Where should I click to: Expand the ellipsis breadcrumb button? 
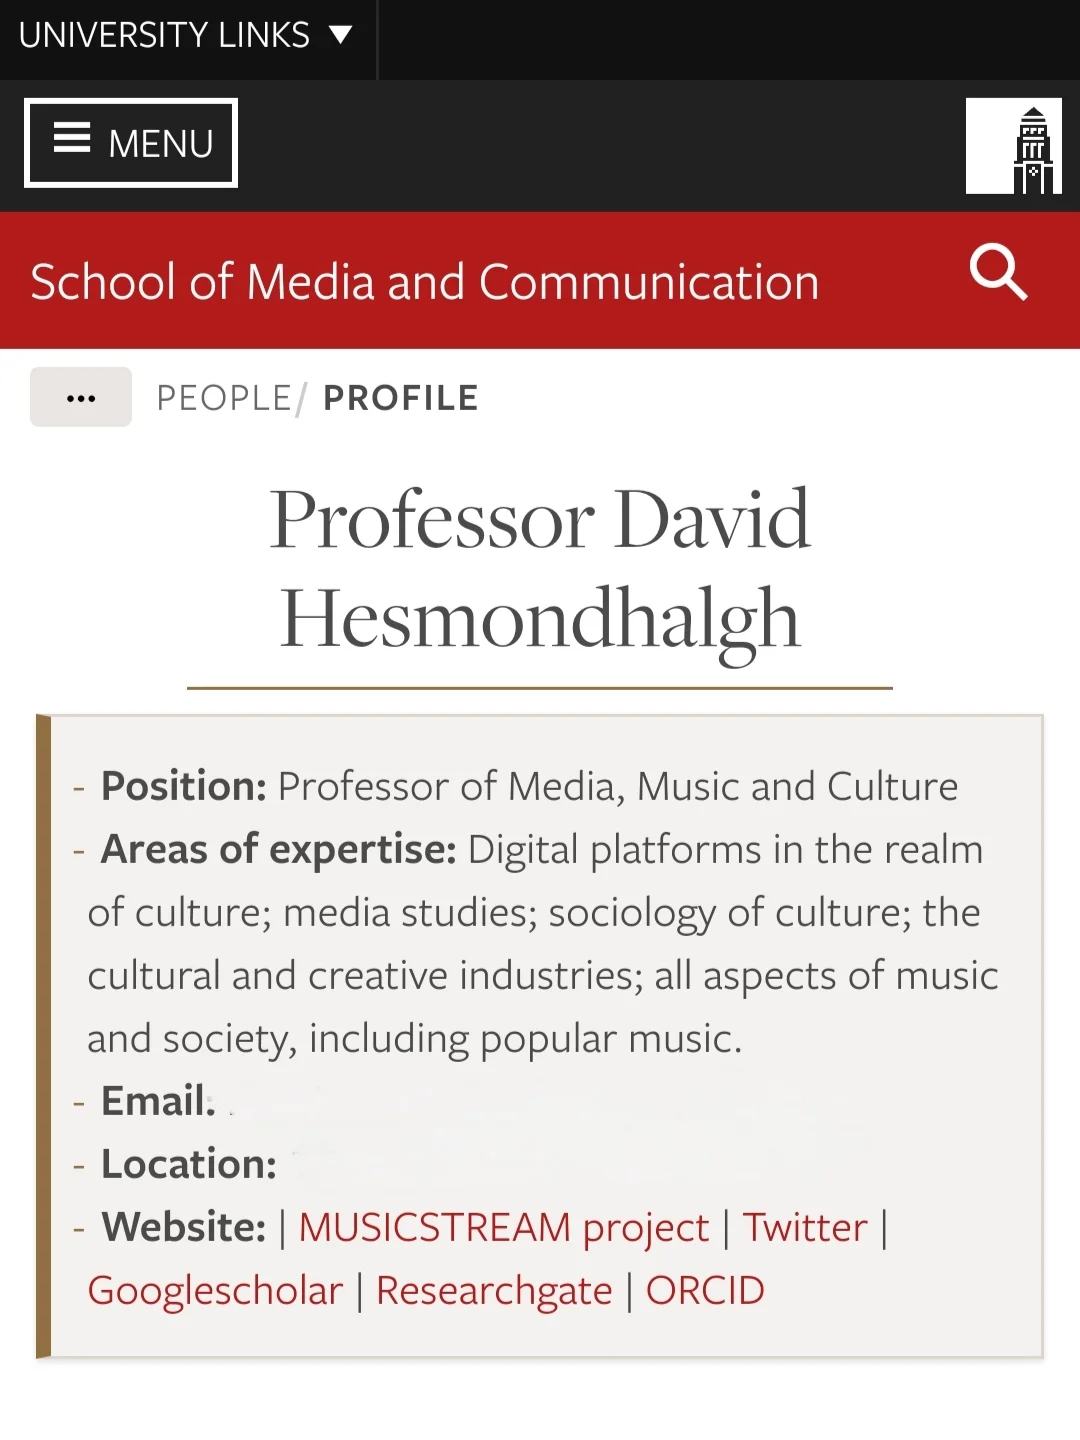click(81, 398)
